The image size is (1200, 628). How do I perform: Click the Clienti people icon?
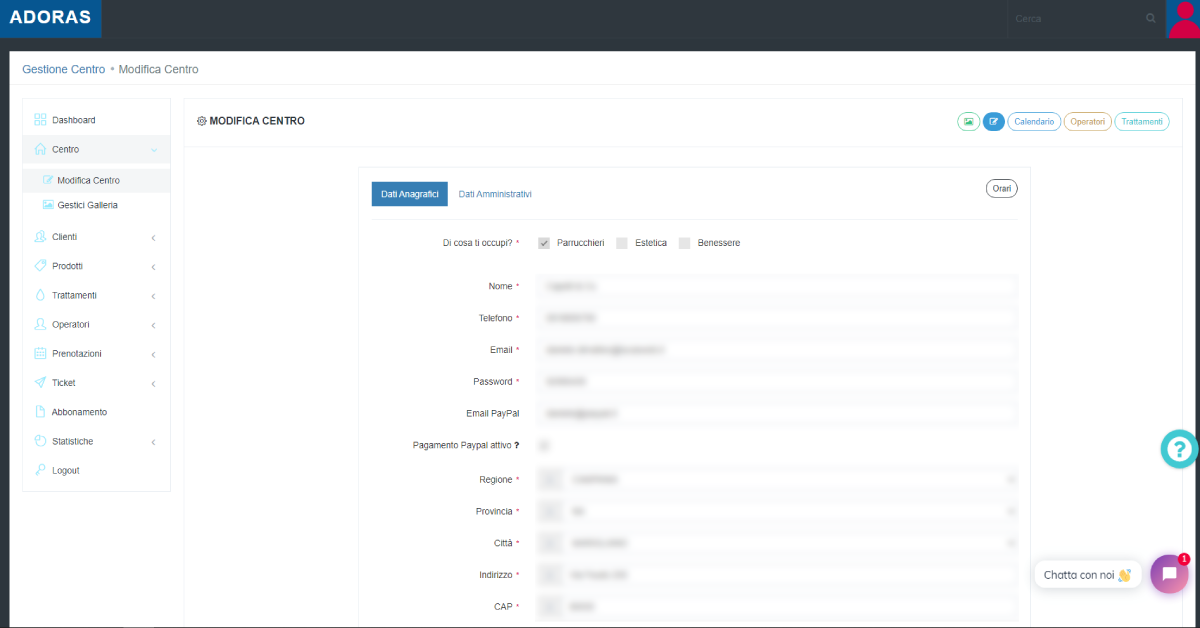point(40,237)
